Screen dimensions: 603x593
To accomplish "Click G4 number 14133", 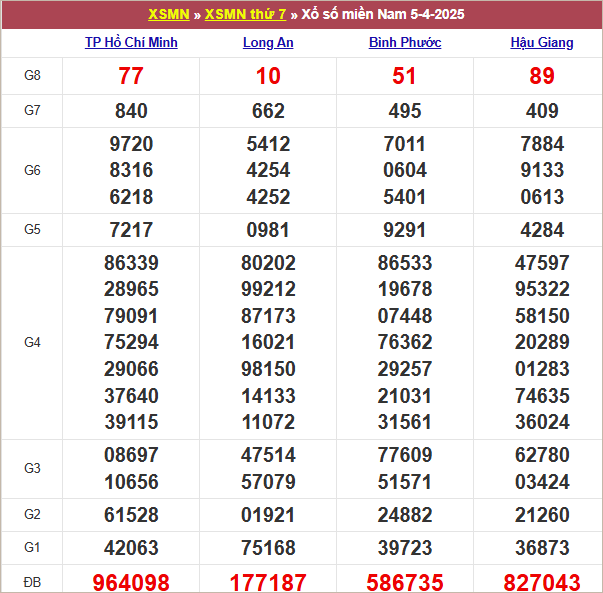I will 268,396.
